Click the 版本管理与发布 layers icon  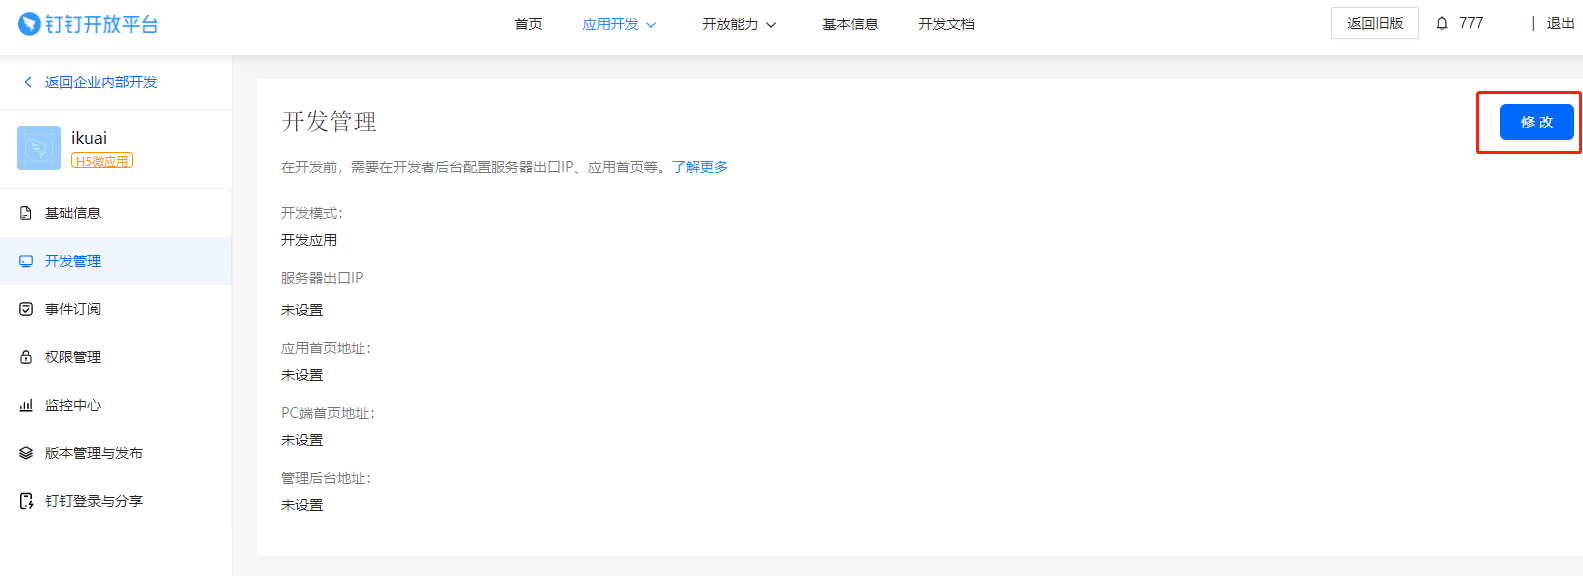click(26, 453)
